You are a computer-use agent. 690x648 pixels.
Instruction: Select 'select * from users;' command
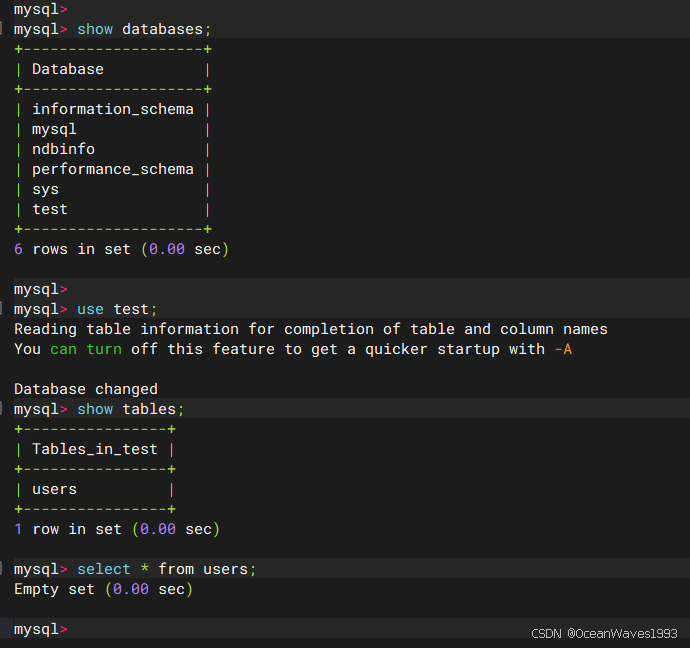(x=167, y=569)
